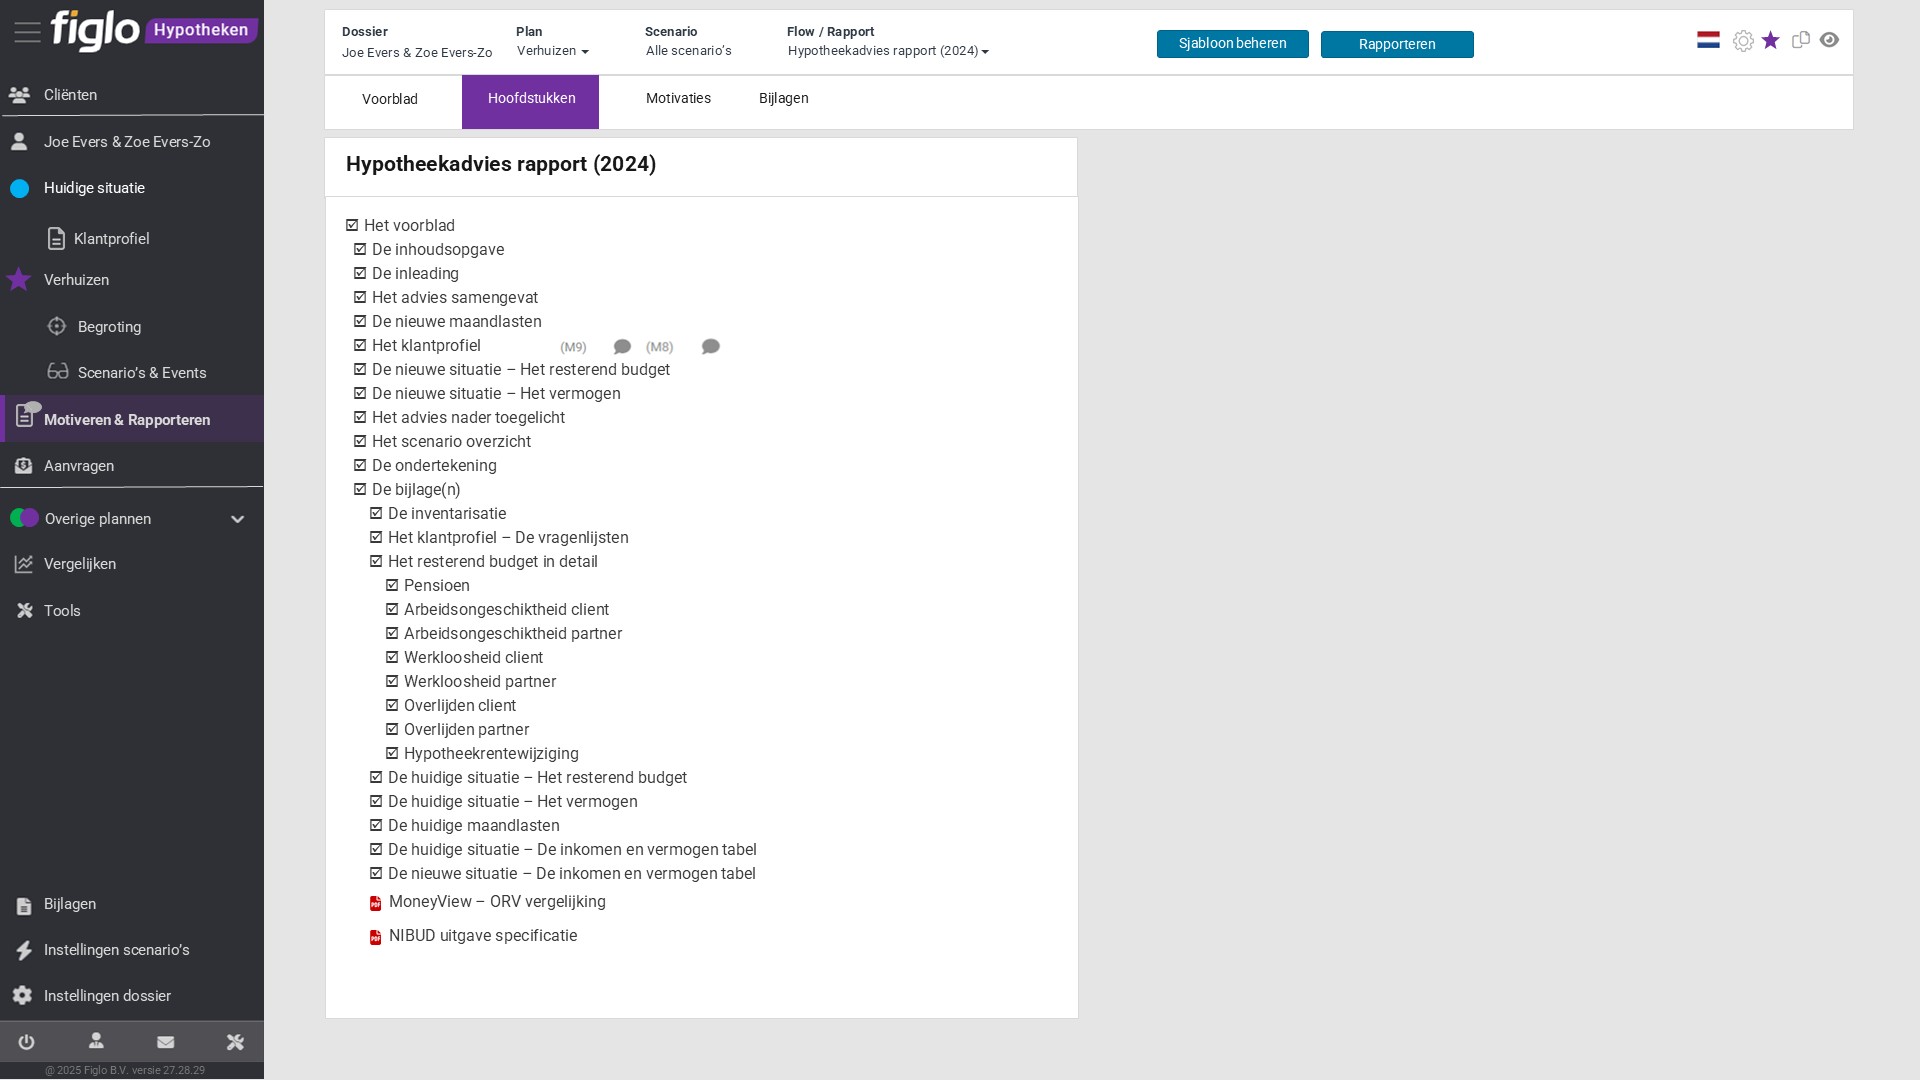The width and height of the screenshot is (1920, 1080).
Task: Open the Joe Evers & Zoe Evers-Zo dossier link
Action: [417, 53]
